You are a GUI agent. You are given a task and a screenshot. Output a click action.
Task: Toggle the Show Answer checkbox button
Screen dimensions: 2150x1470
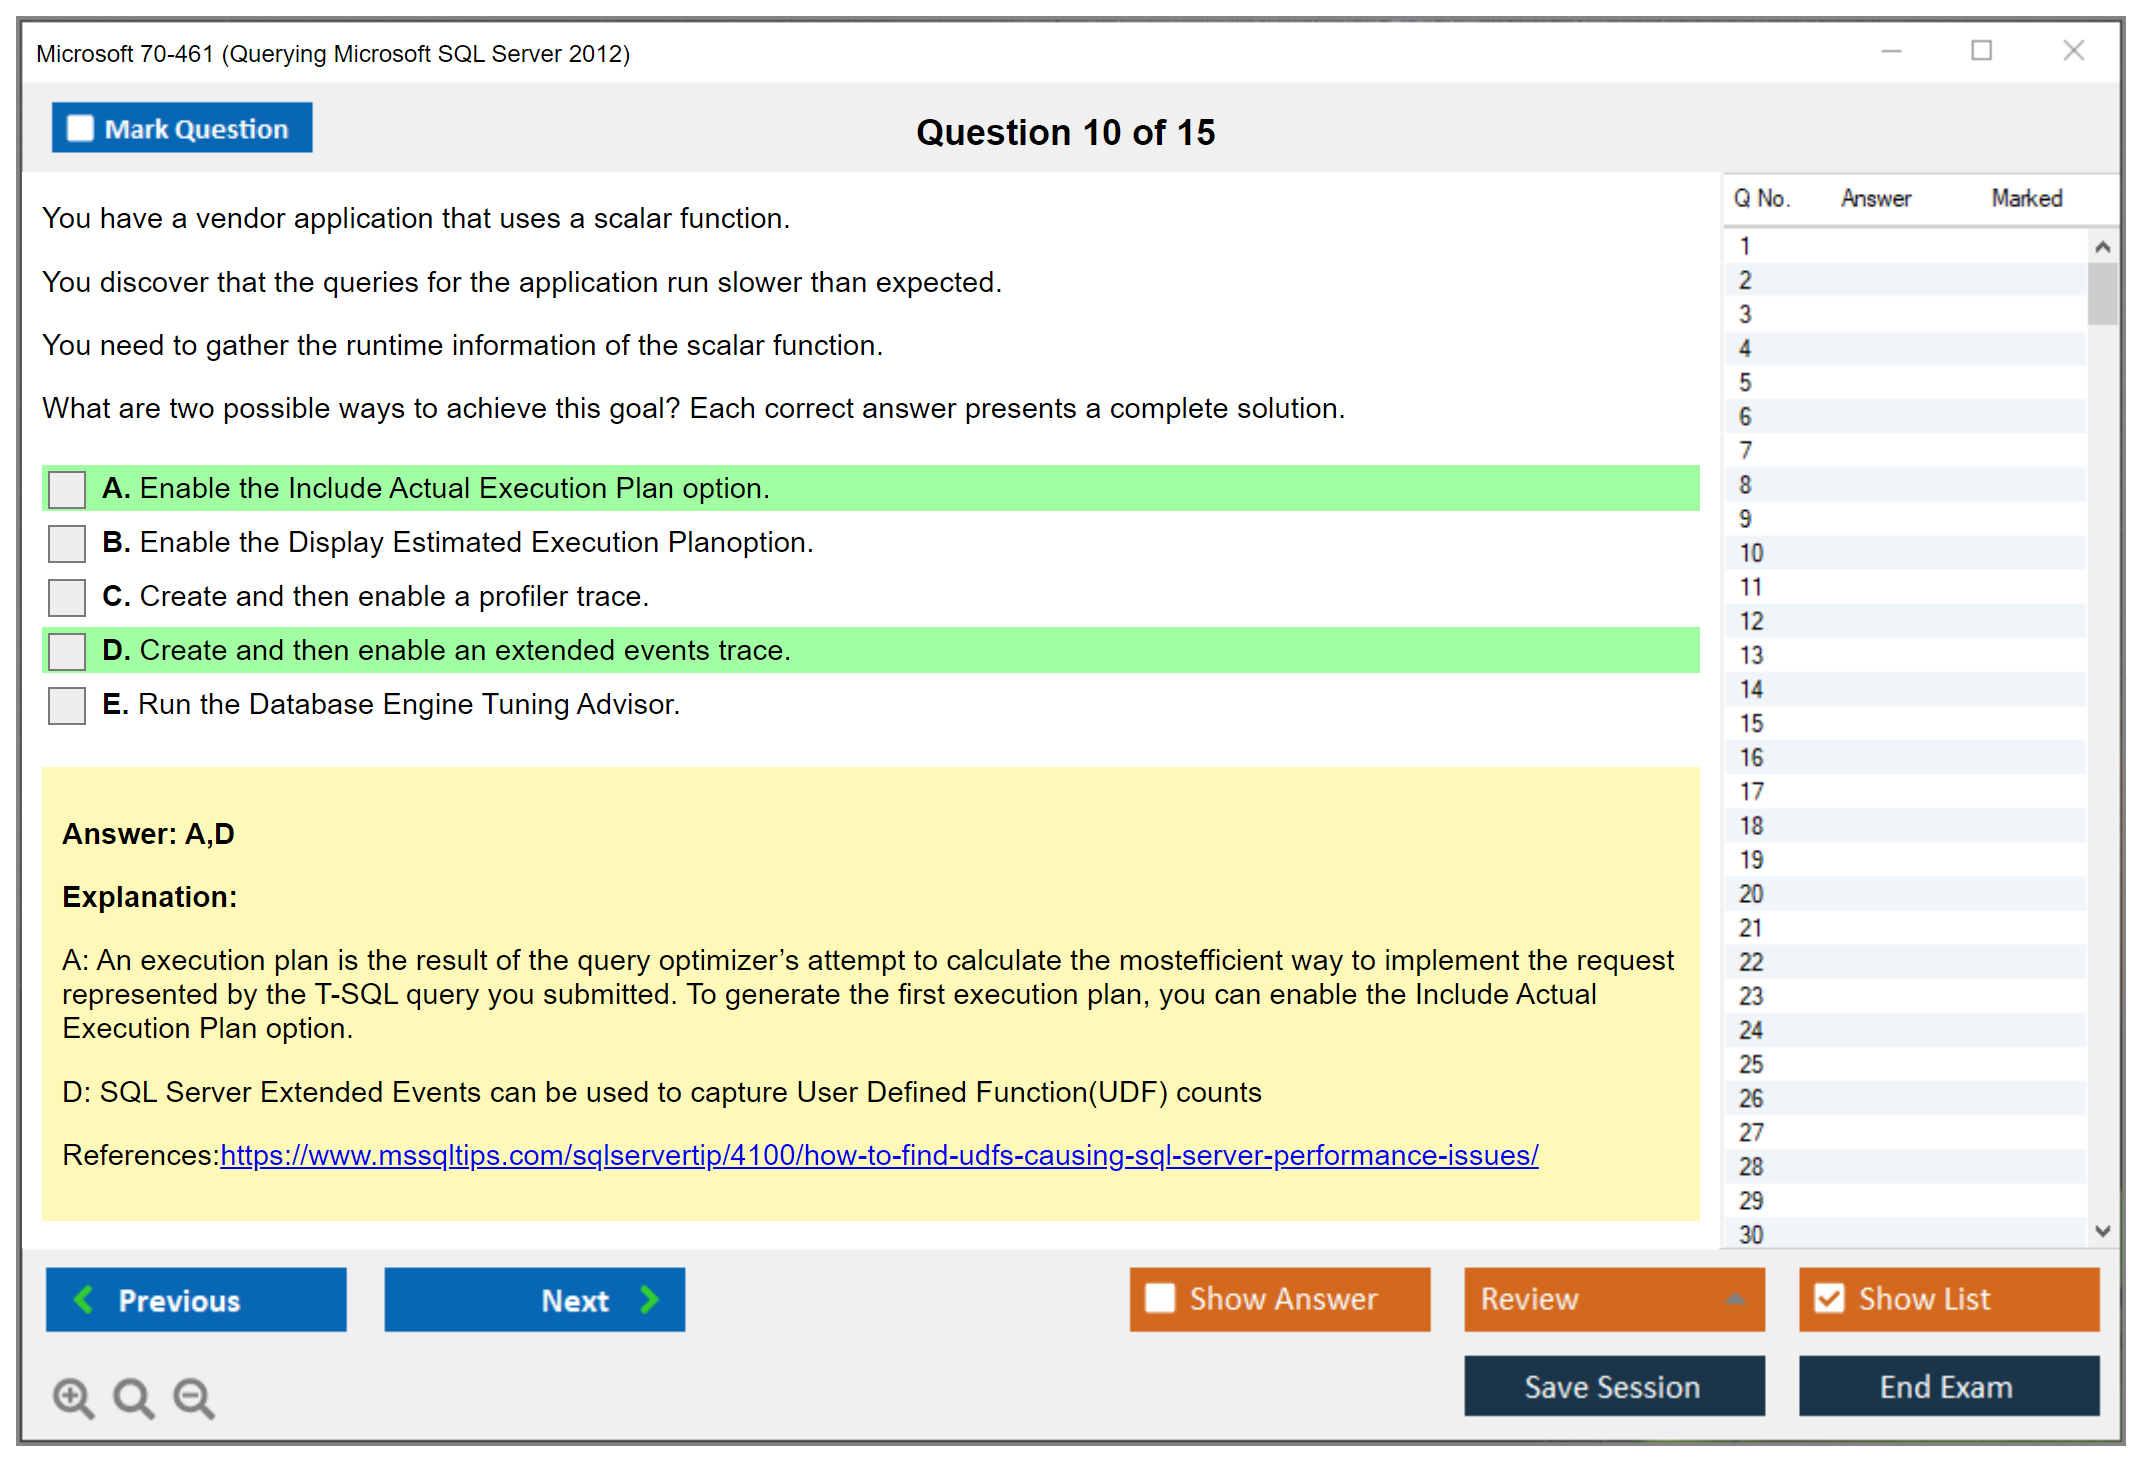[x=1160, y=1298]
